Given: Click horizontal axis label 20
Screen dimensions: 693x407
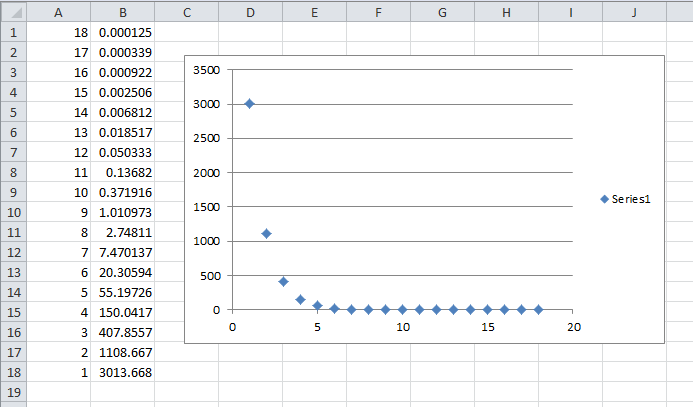Looking at the screenshot, I should tap(574, 327).
